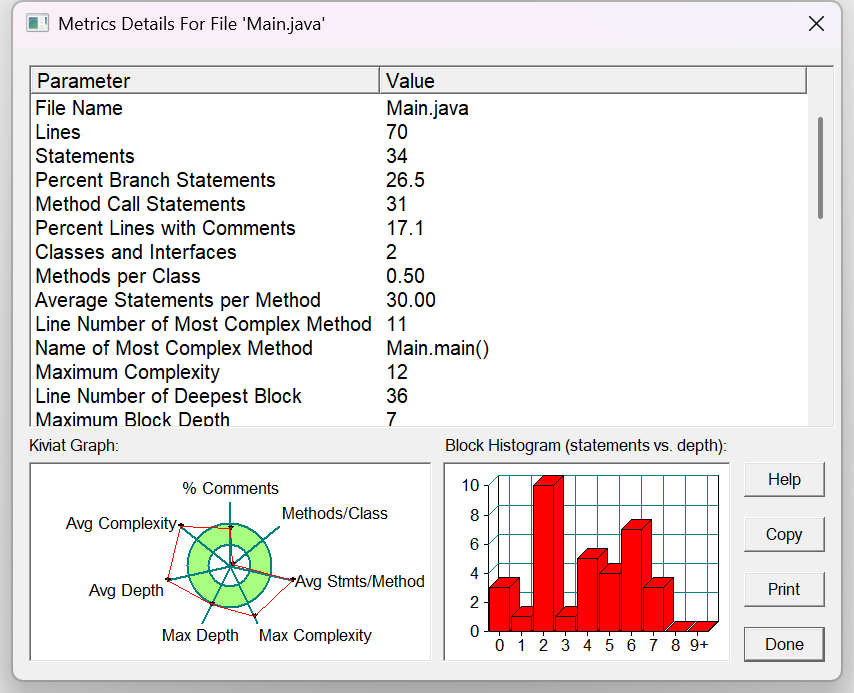Click the value 'Main.main()'

pos(437,348)
